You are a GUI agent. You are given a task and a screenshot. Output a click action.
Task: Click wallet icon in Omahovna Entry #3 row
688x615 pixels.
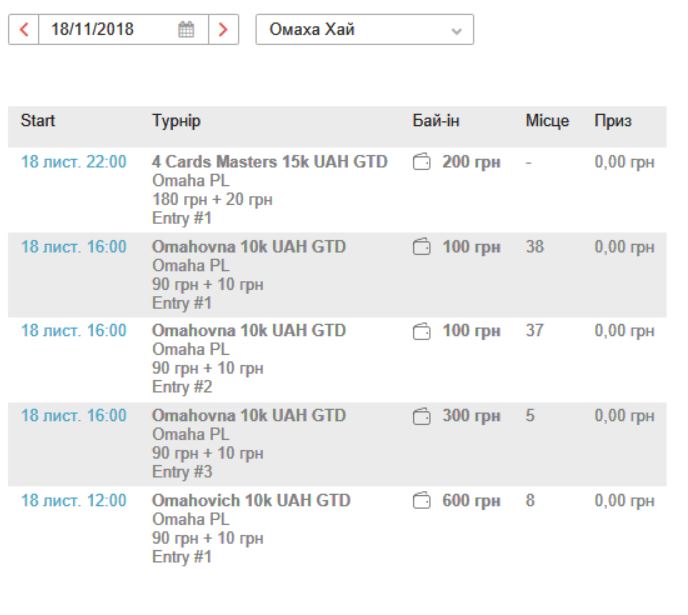pyautogui.click(x=422, y=416)
